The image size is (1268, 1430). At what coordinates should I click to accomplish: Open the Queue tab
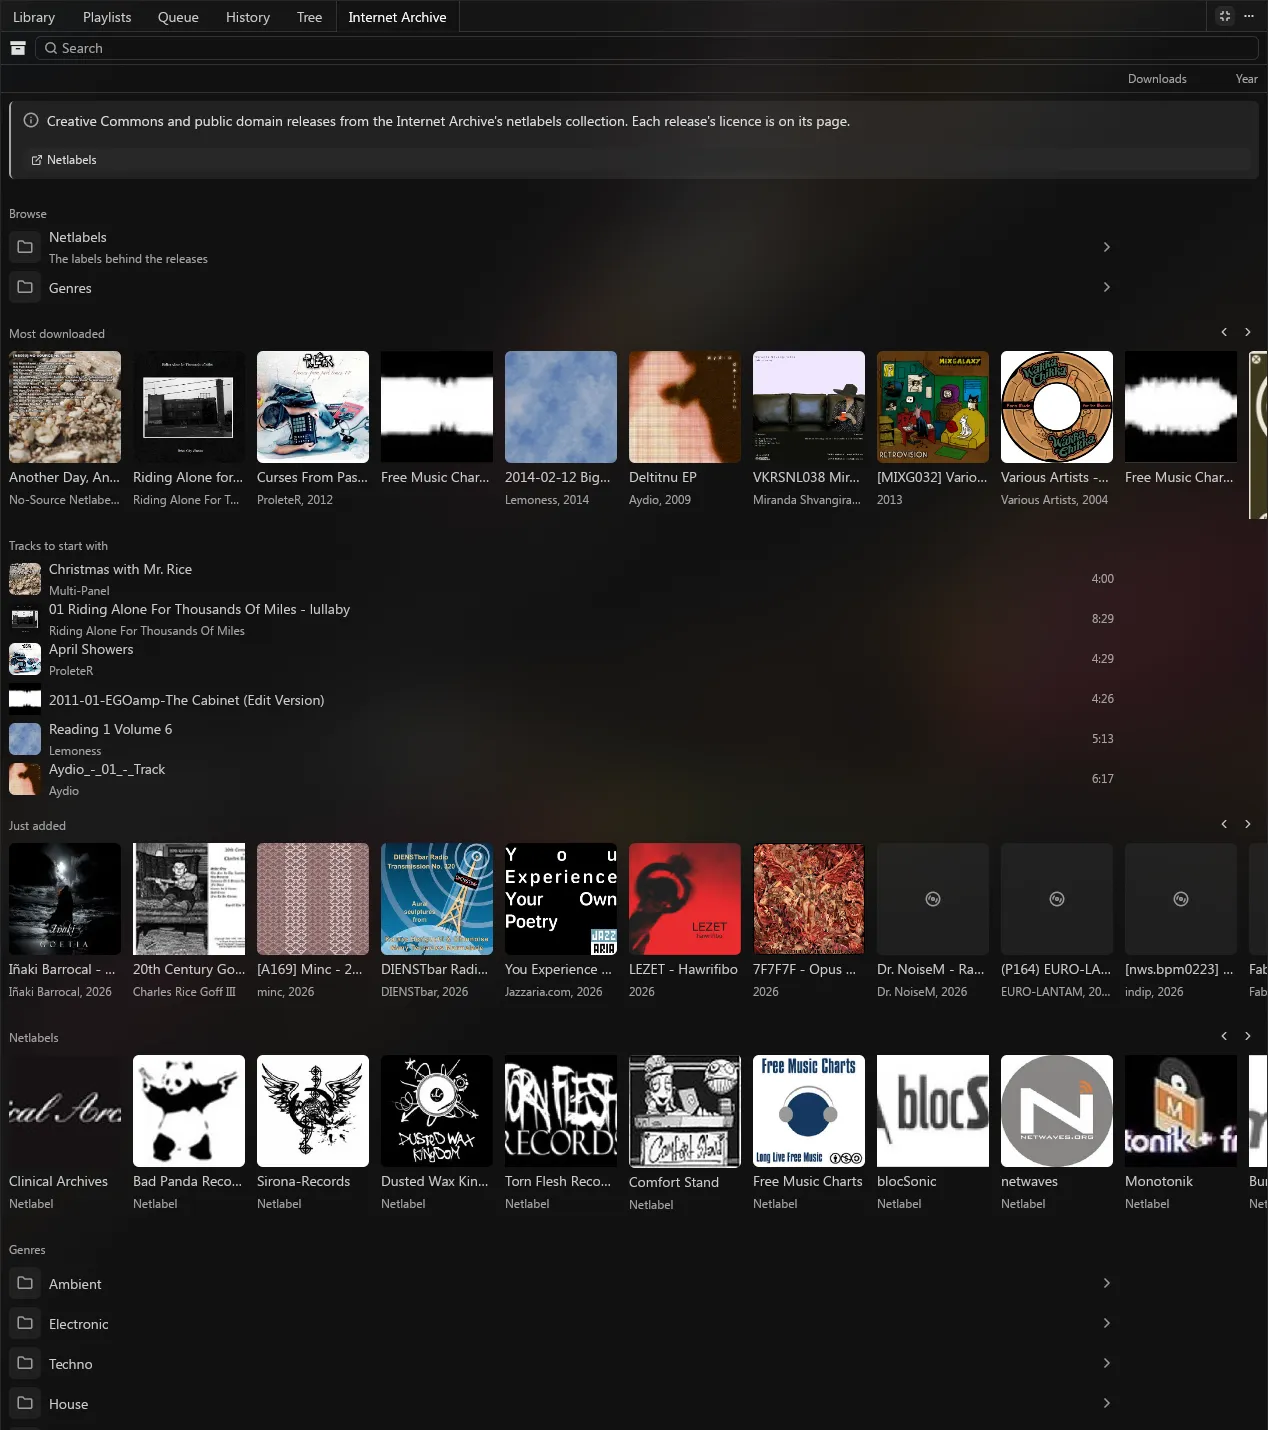[x=178, y=17]
